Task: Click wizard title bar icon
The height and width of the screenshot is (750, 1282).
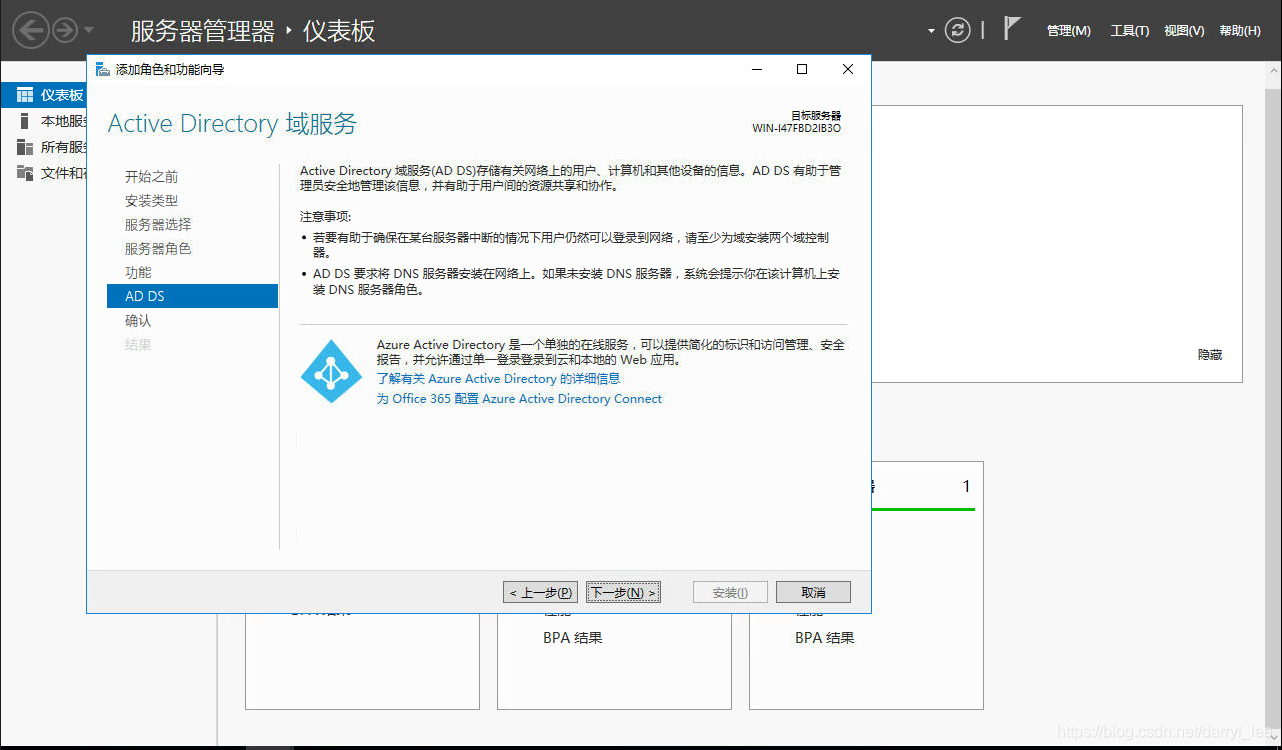Action: pos(102,69)
